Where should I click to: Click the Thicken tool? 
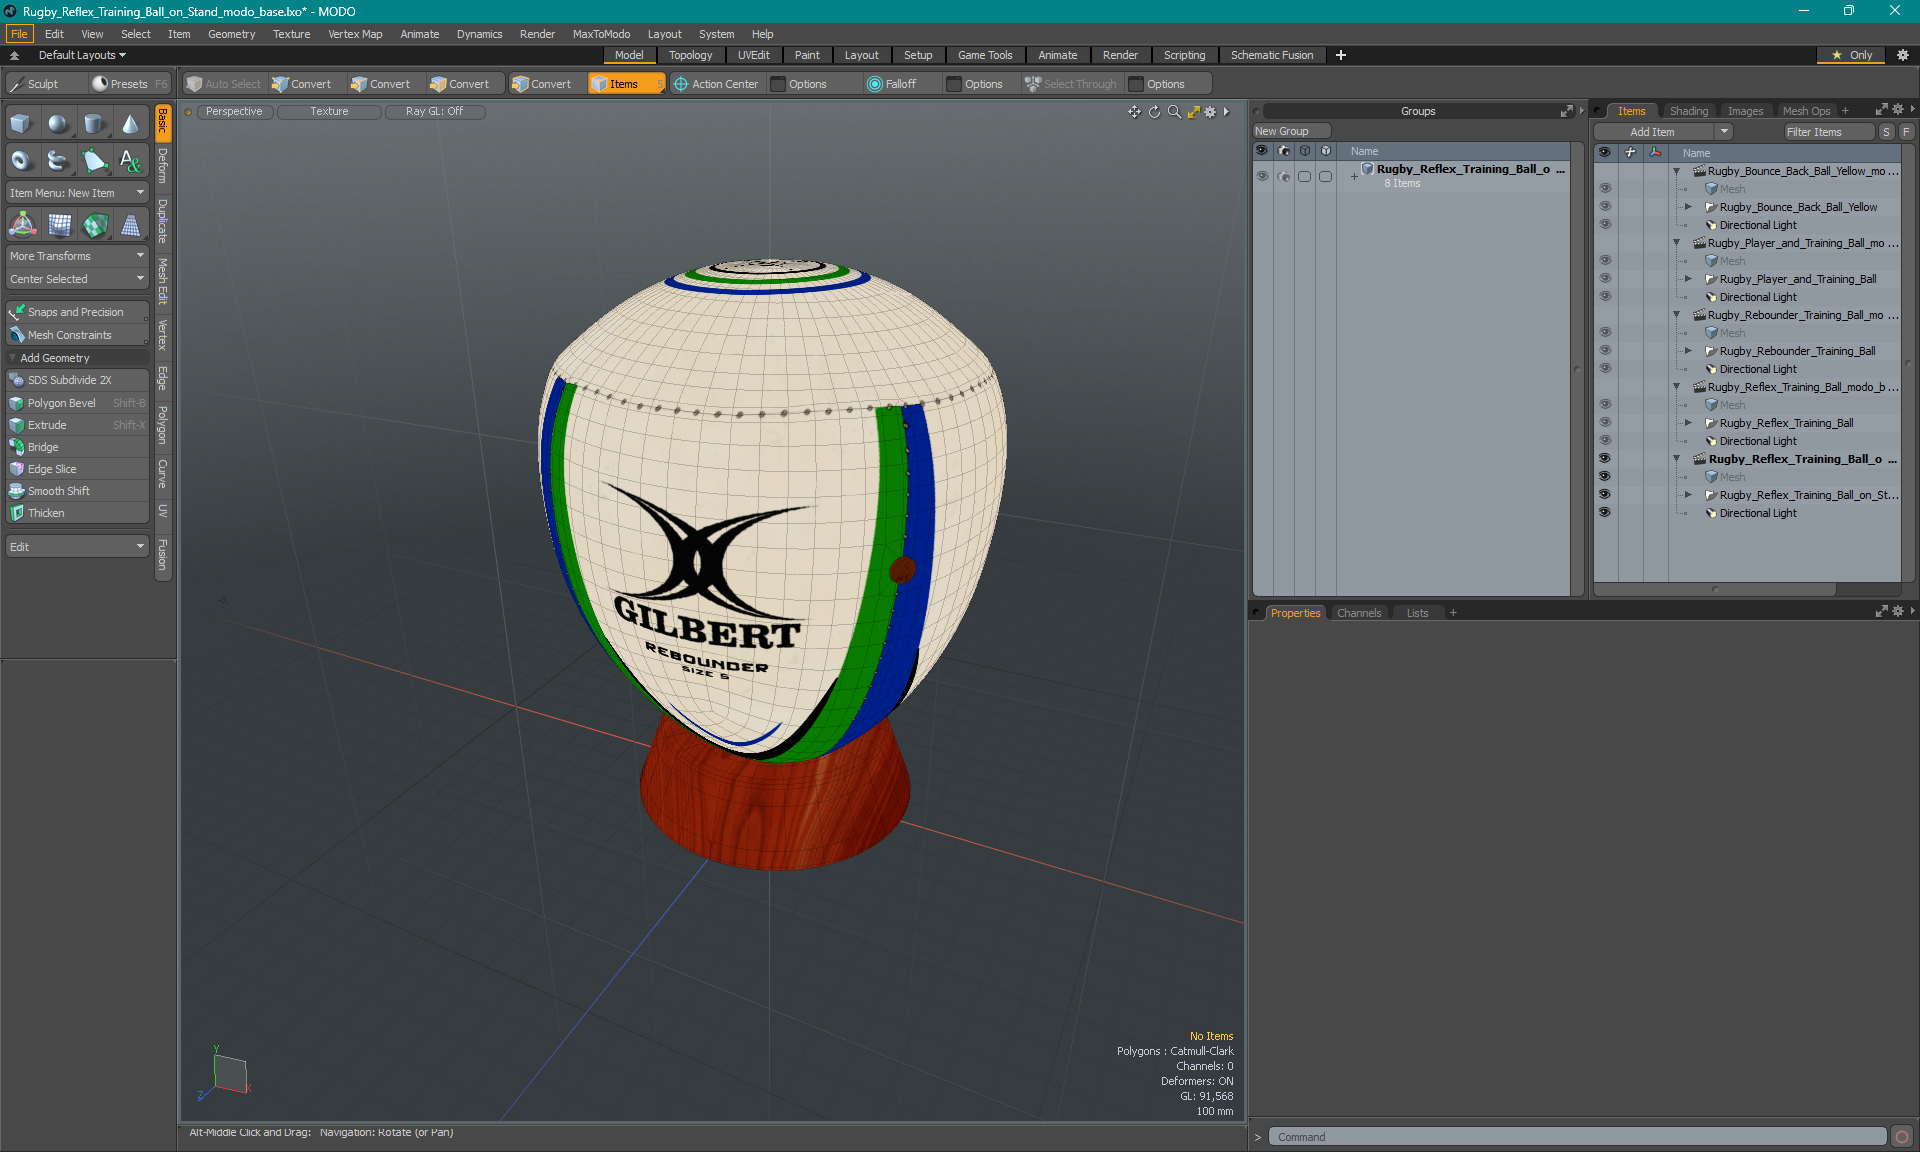[x=77, y=513]
